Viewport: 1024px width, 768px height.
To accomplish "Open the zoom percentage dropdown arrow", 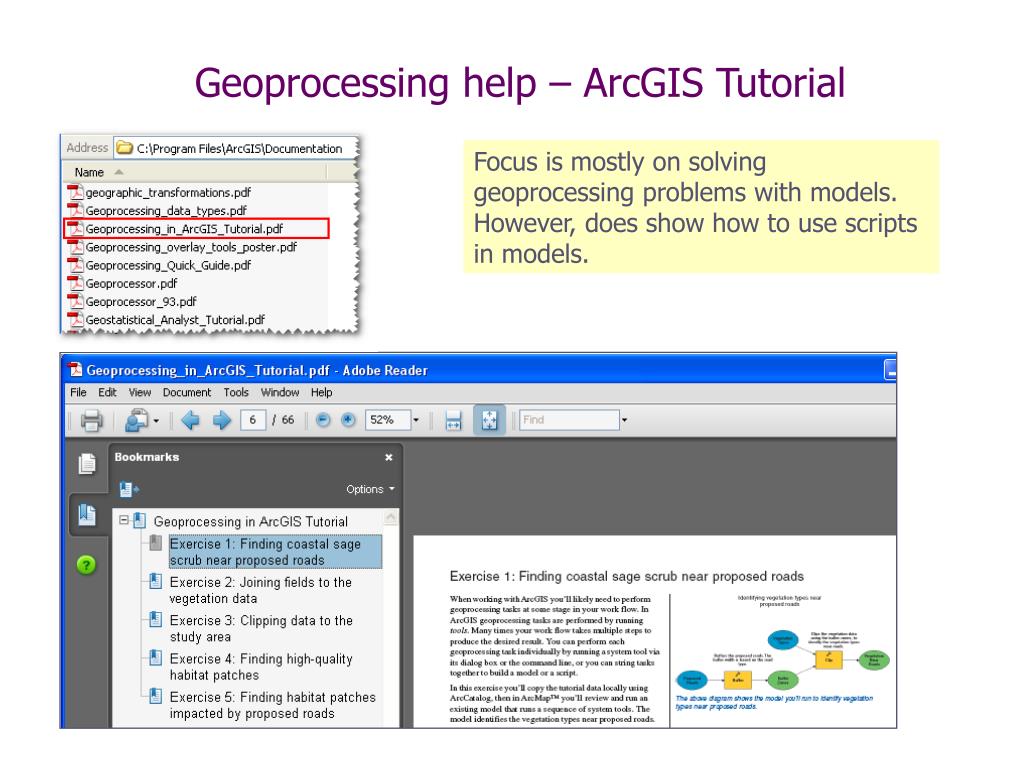I will pyautogui.click(x=416, y=420).
